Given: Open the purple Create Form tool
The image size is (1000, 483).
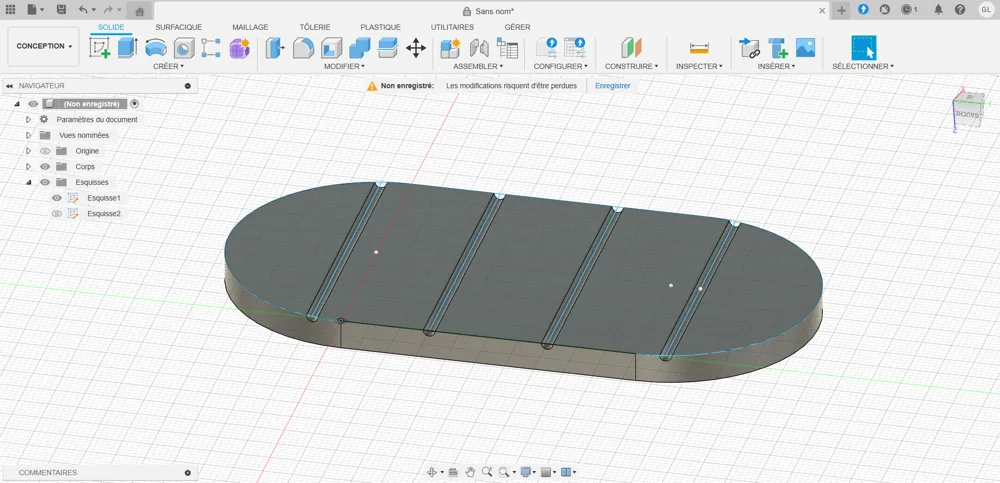Looking at the screenshot, I should (240, 48).
